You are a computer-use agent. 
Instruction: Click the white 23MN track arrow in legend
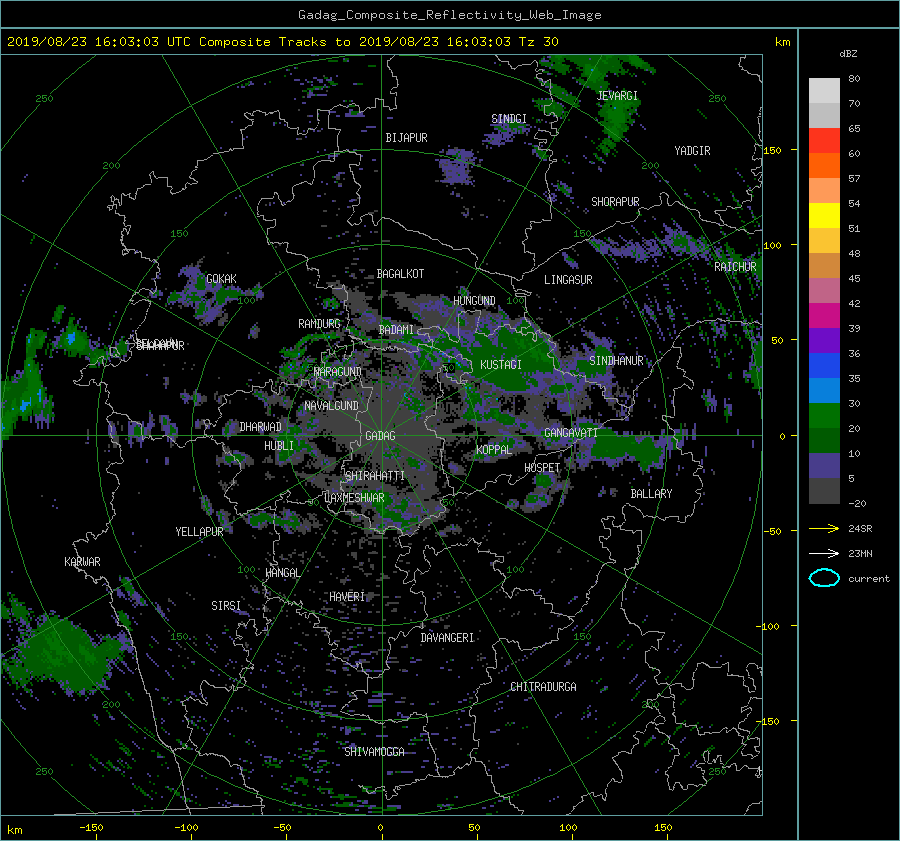pos(824,553)
